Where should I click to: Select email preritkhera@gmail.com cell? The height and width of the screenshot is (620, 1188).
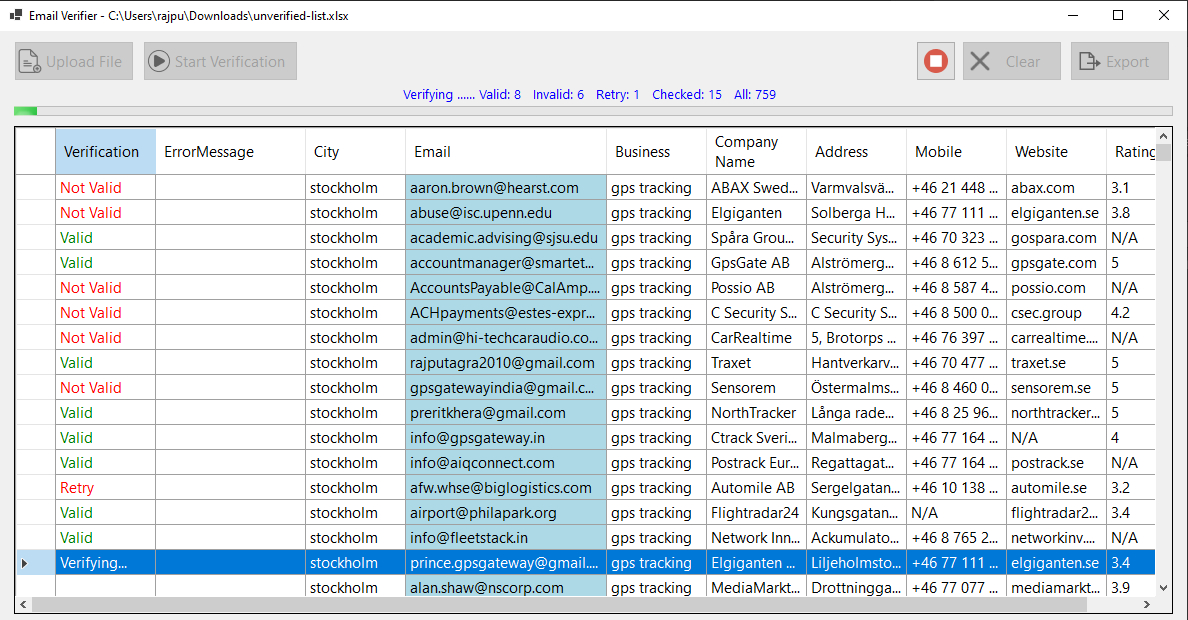coord(506,413)
